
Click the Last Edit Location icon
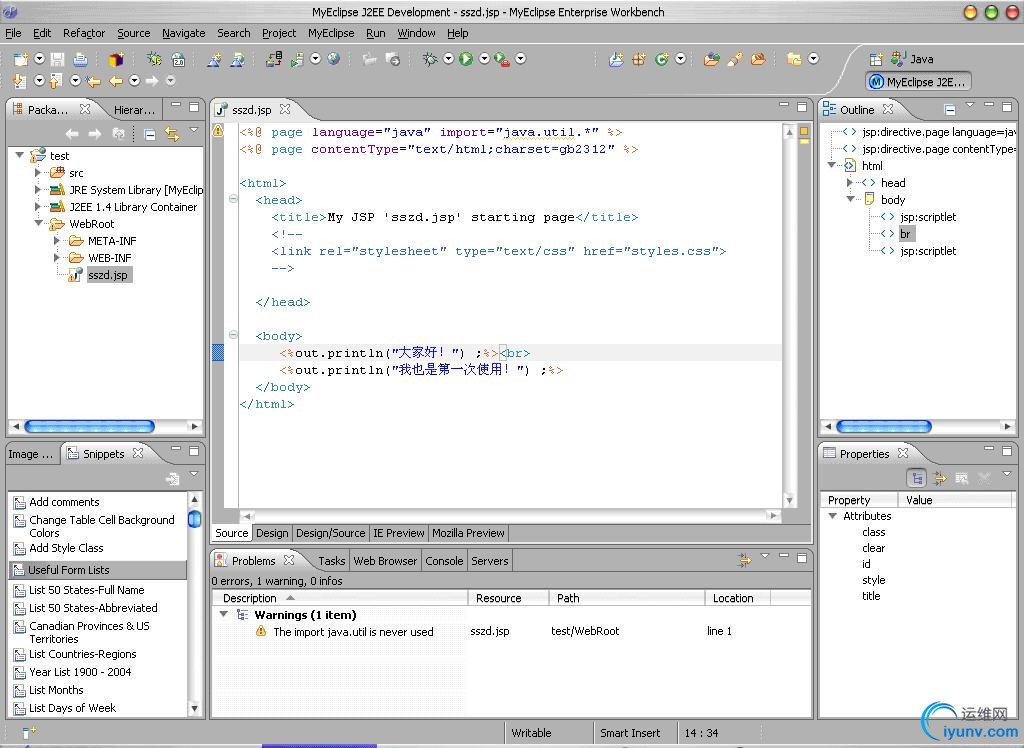pyautogui.click(x=93, y=81)
